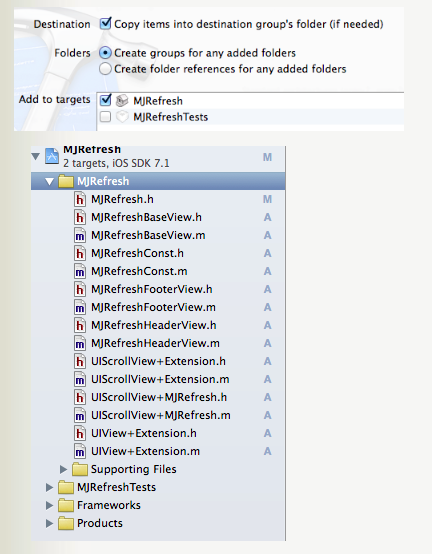Open UIScrollView+Extension.m file

click(160, 379)
